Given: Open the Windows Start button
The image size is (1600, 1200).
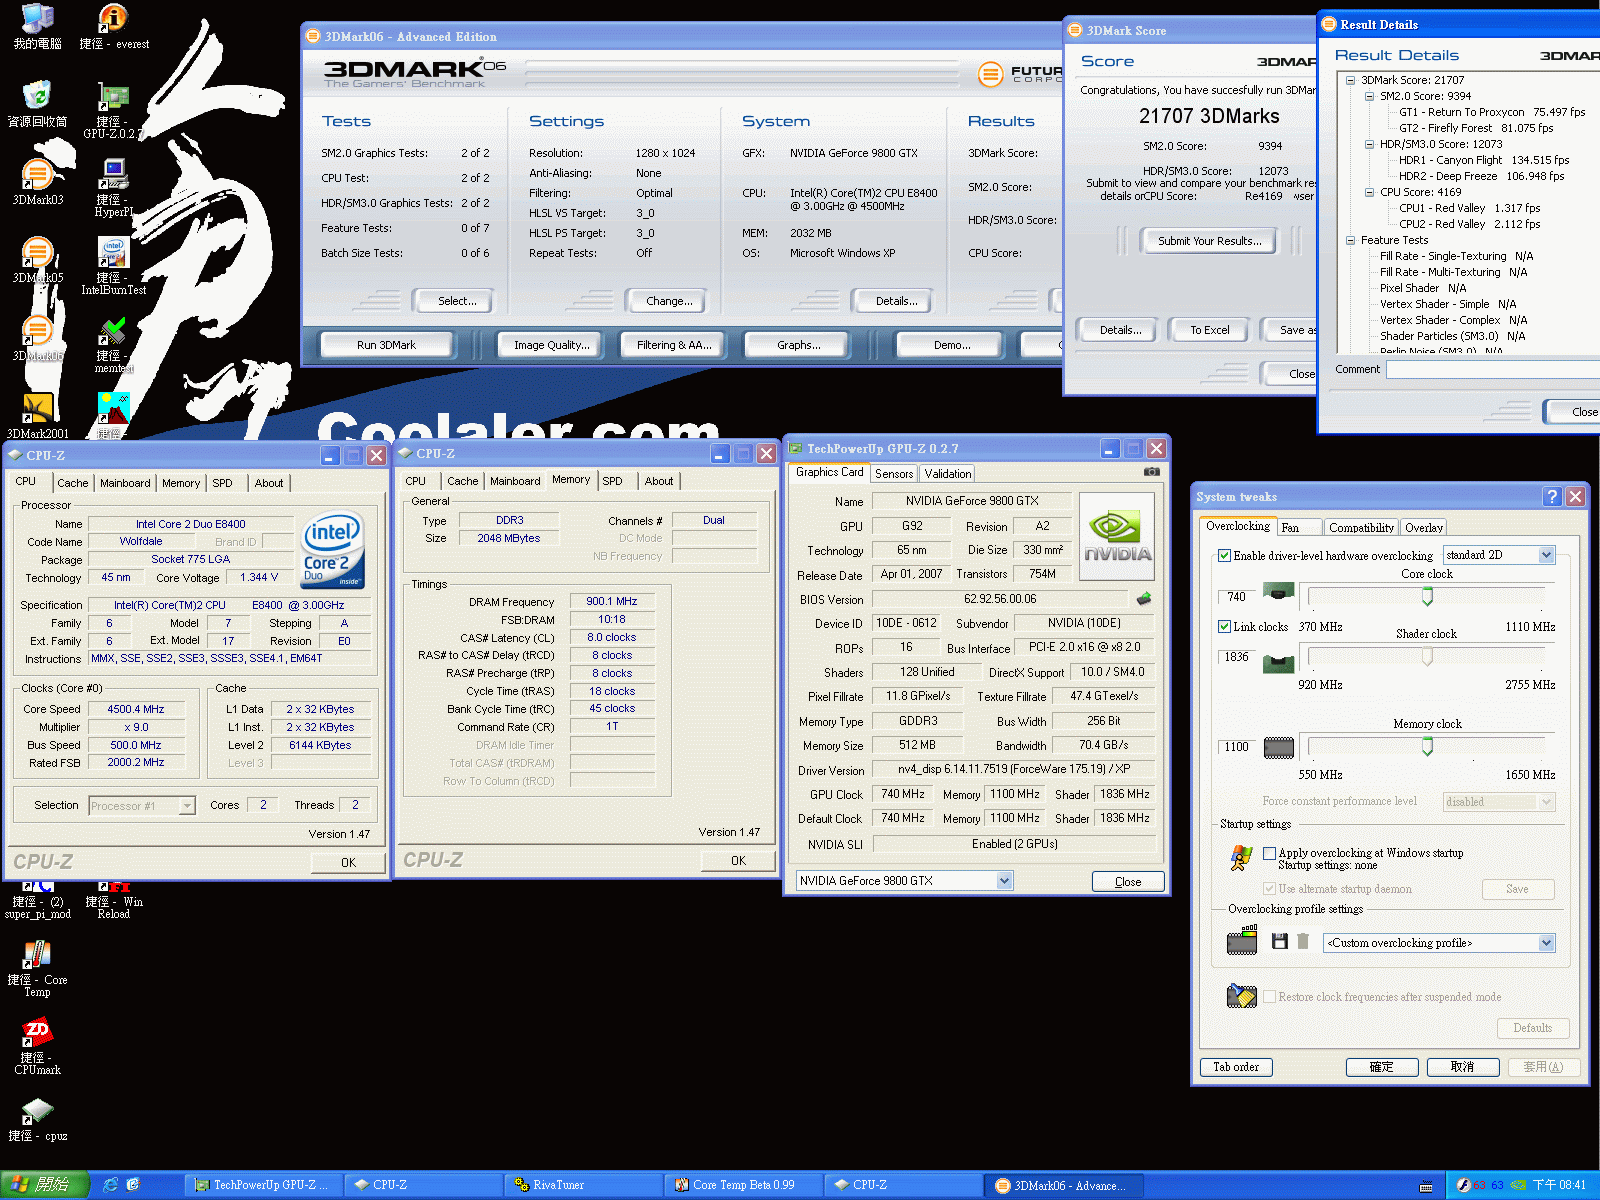Looking at the screenshot, I should coord(45,1185).
